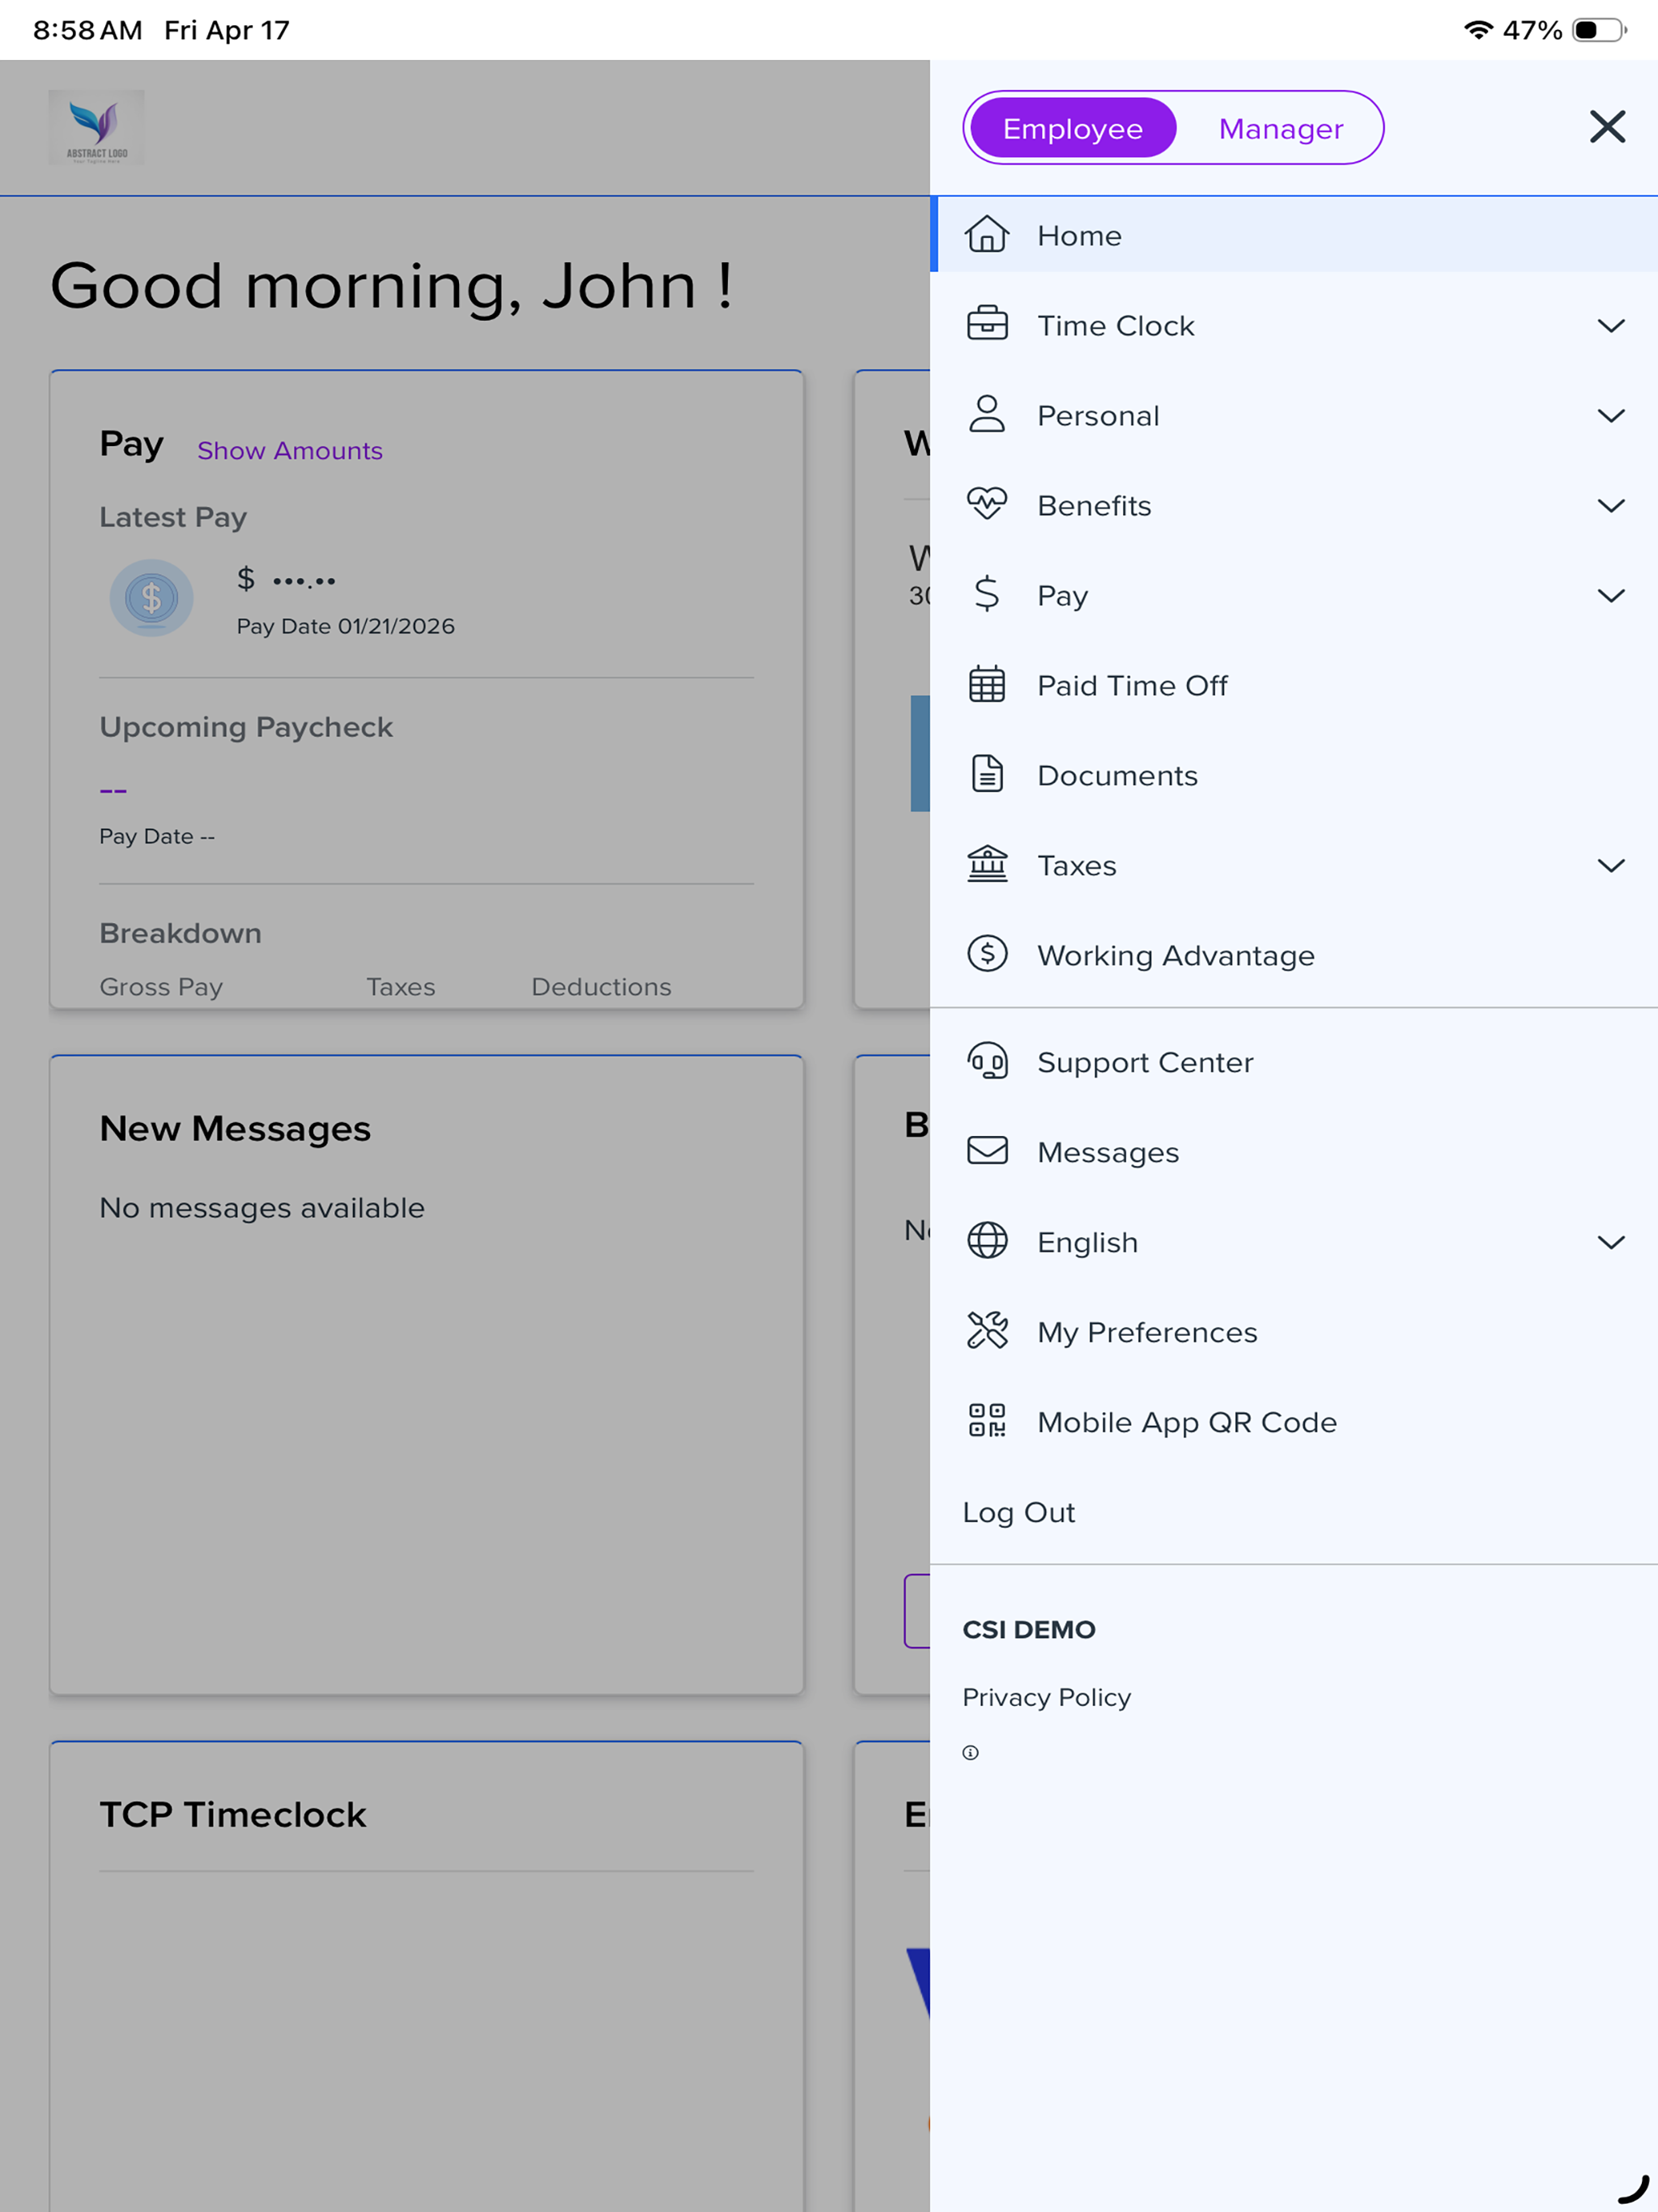
Task: Click the CSI DEMO company label
Action: (1028, 1629)
